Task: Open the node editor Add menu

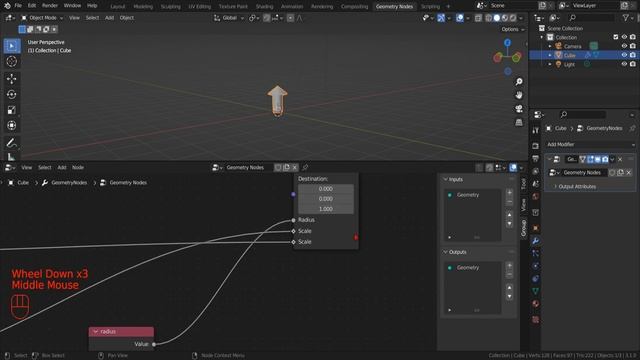Action: 62,167
